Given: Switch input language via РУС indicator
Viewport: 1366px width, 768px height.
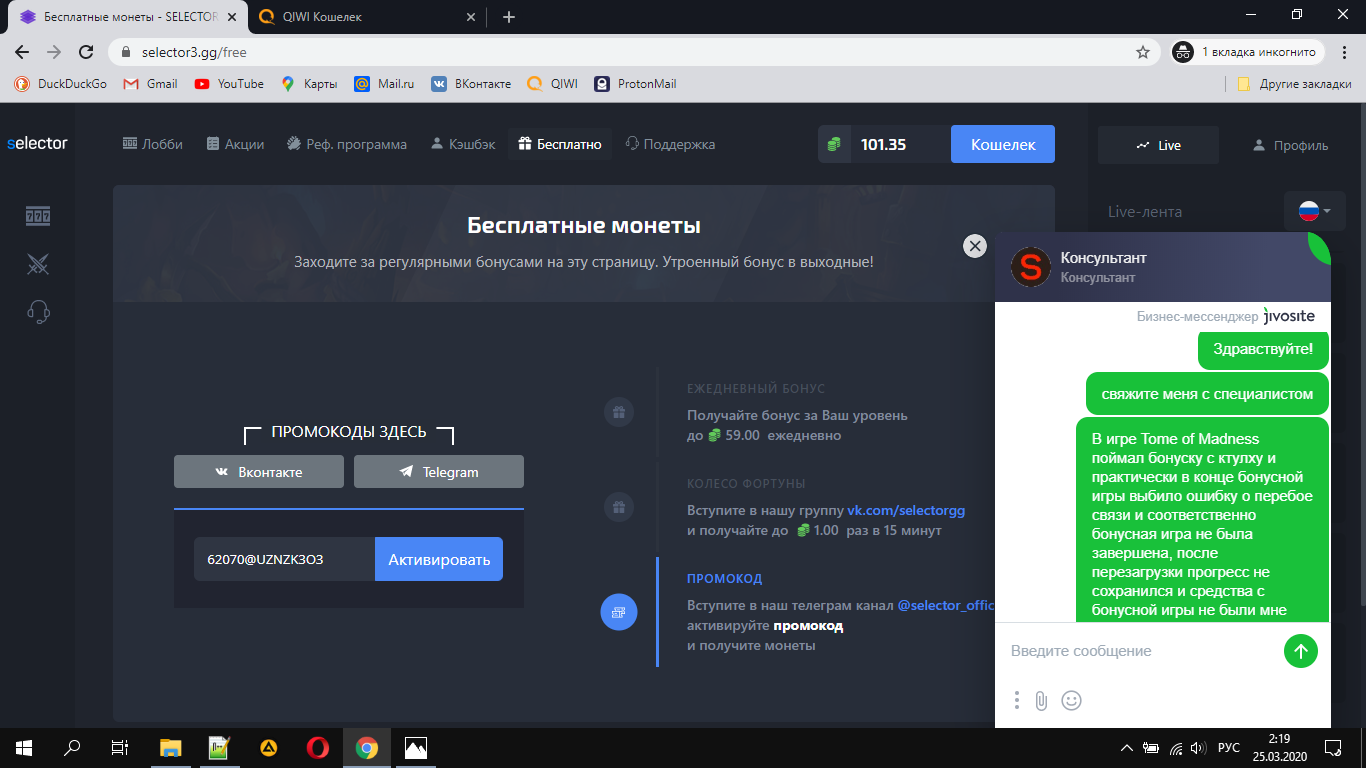Looking at the screenshot, I should (1229, 748).
